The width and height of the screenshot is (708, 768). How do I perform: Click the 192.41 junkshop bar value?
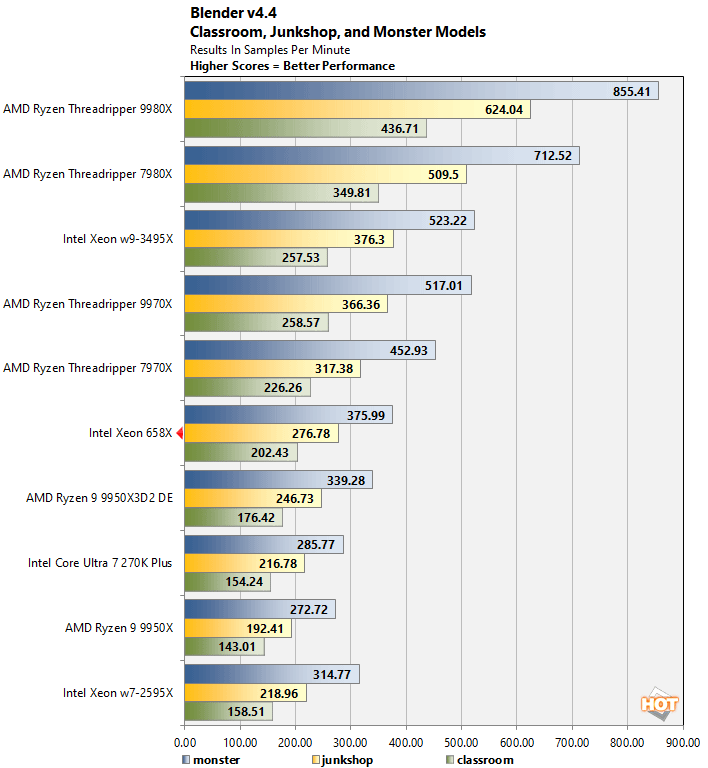[x=265, y=629]
